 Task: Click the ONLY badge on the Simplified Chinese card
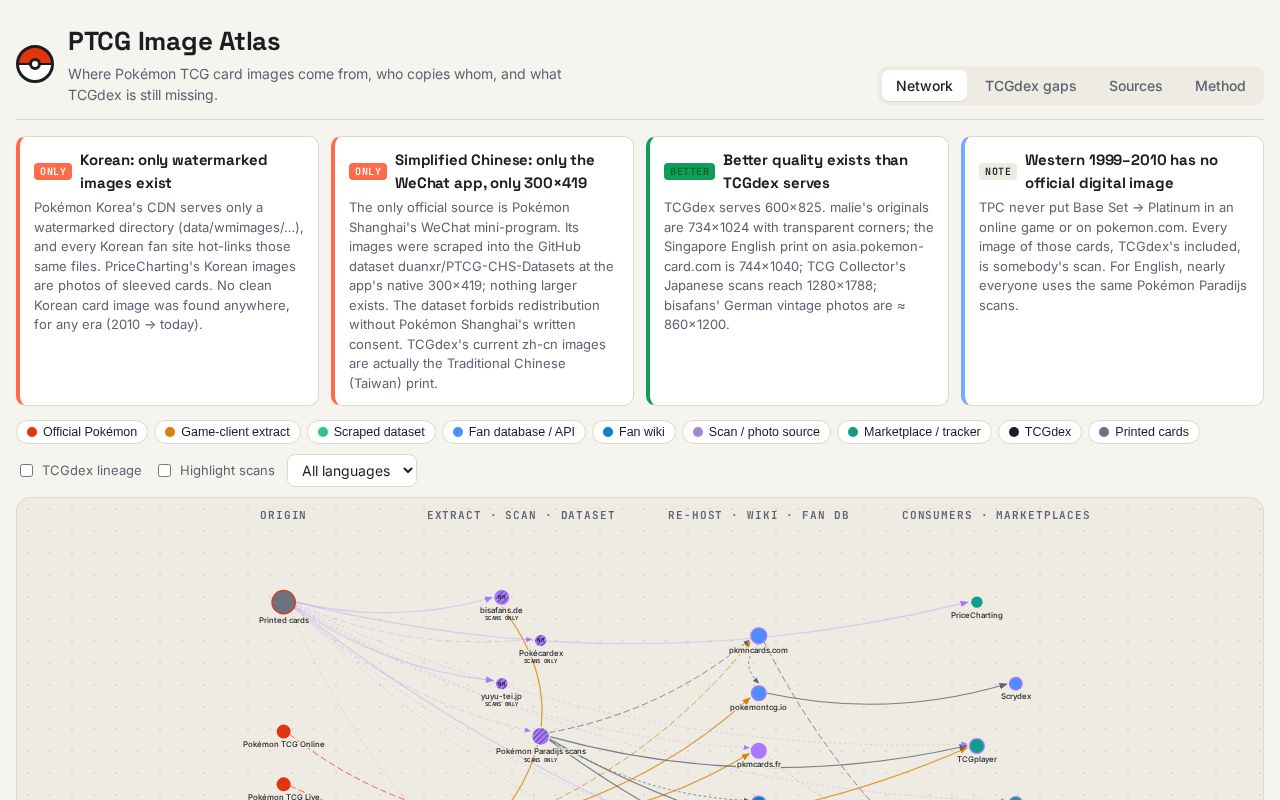[368, 171]
